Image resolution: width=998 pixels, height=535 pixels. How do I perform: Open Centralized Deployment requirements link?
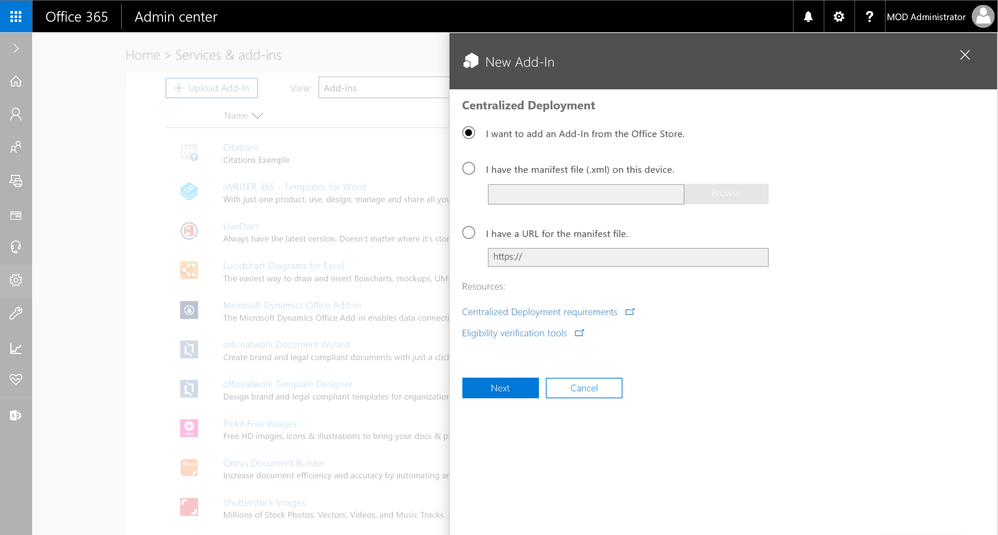pos(540,312)
